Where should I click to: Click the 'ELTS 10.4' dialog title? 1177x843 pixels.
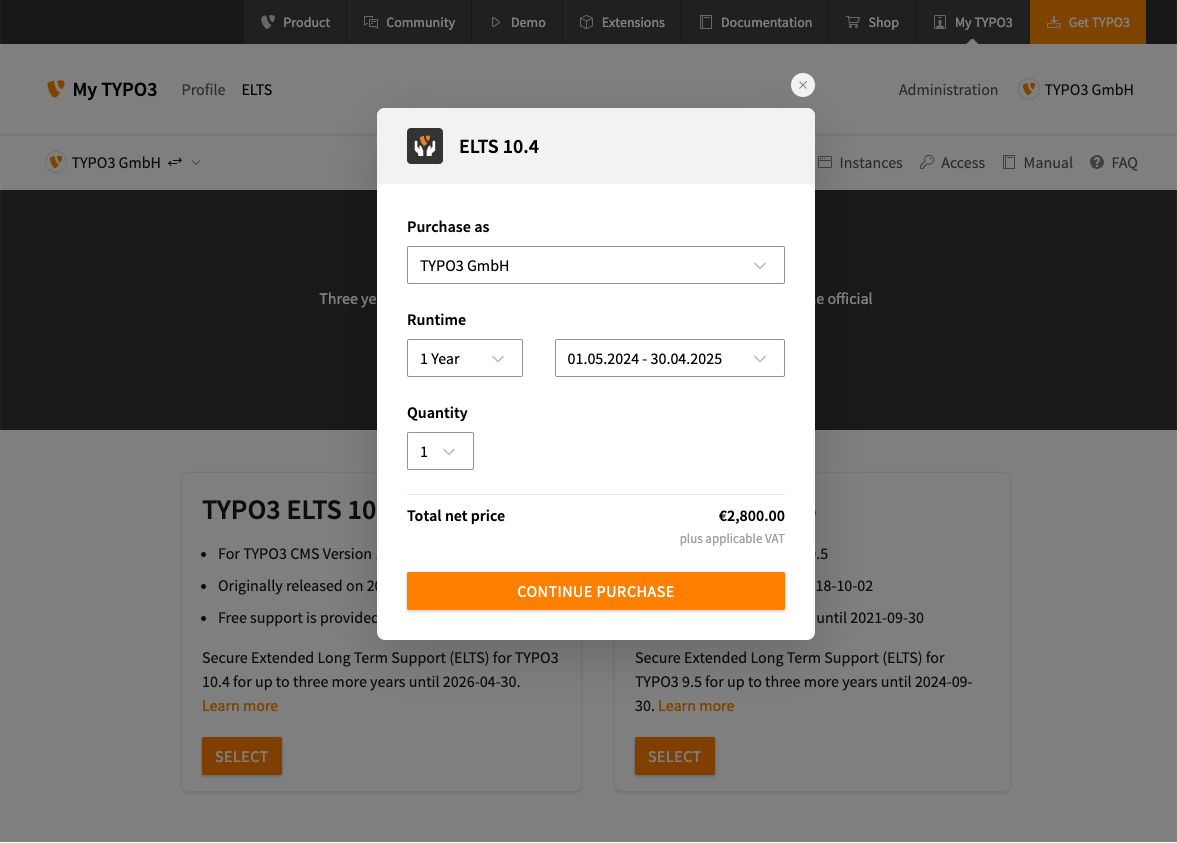tap(499, 146)
